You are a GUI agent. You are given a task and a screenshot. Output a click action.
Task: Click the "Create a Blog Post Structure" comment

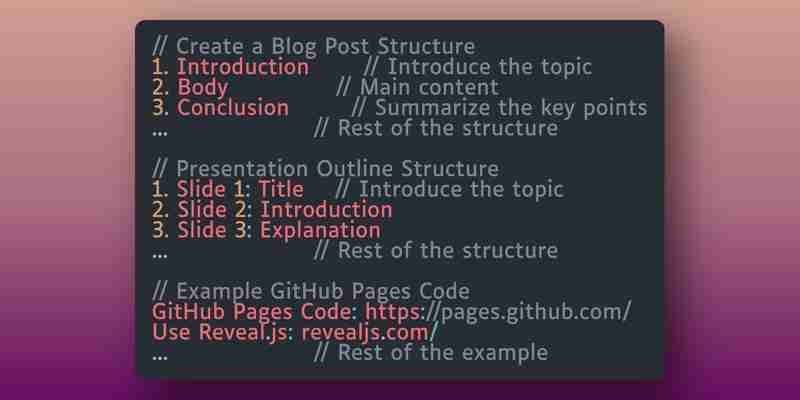314,46
